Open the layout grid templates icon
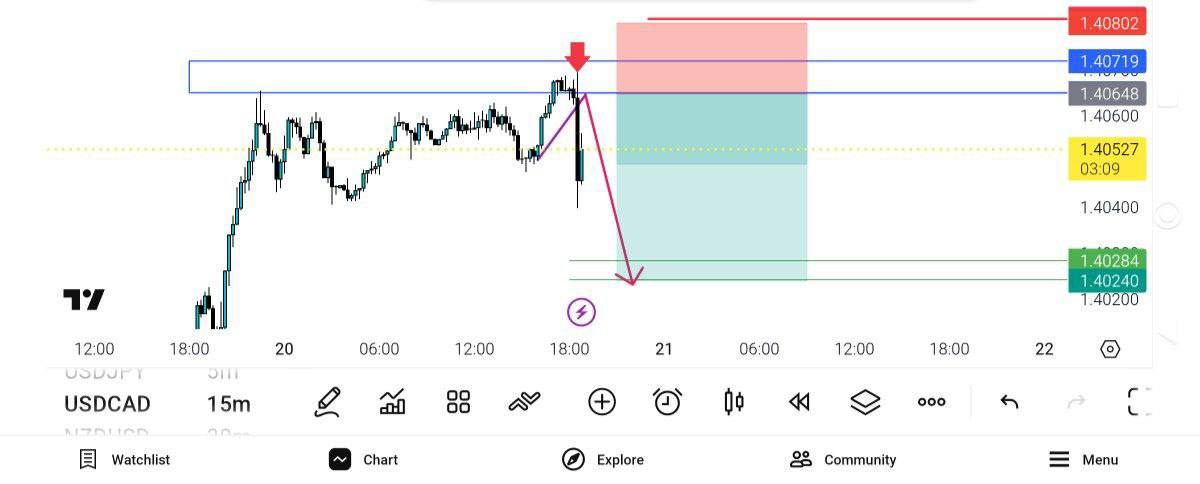 [x=458, y=402]
